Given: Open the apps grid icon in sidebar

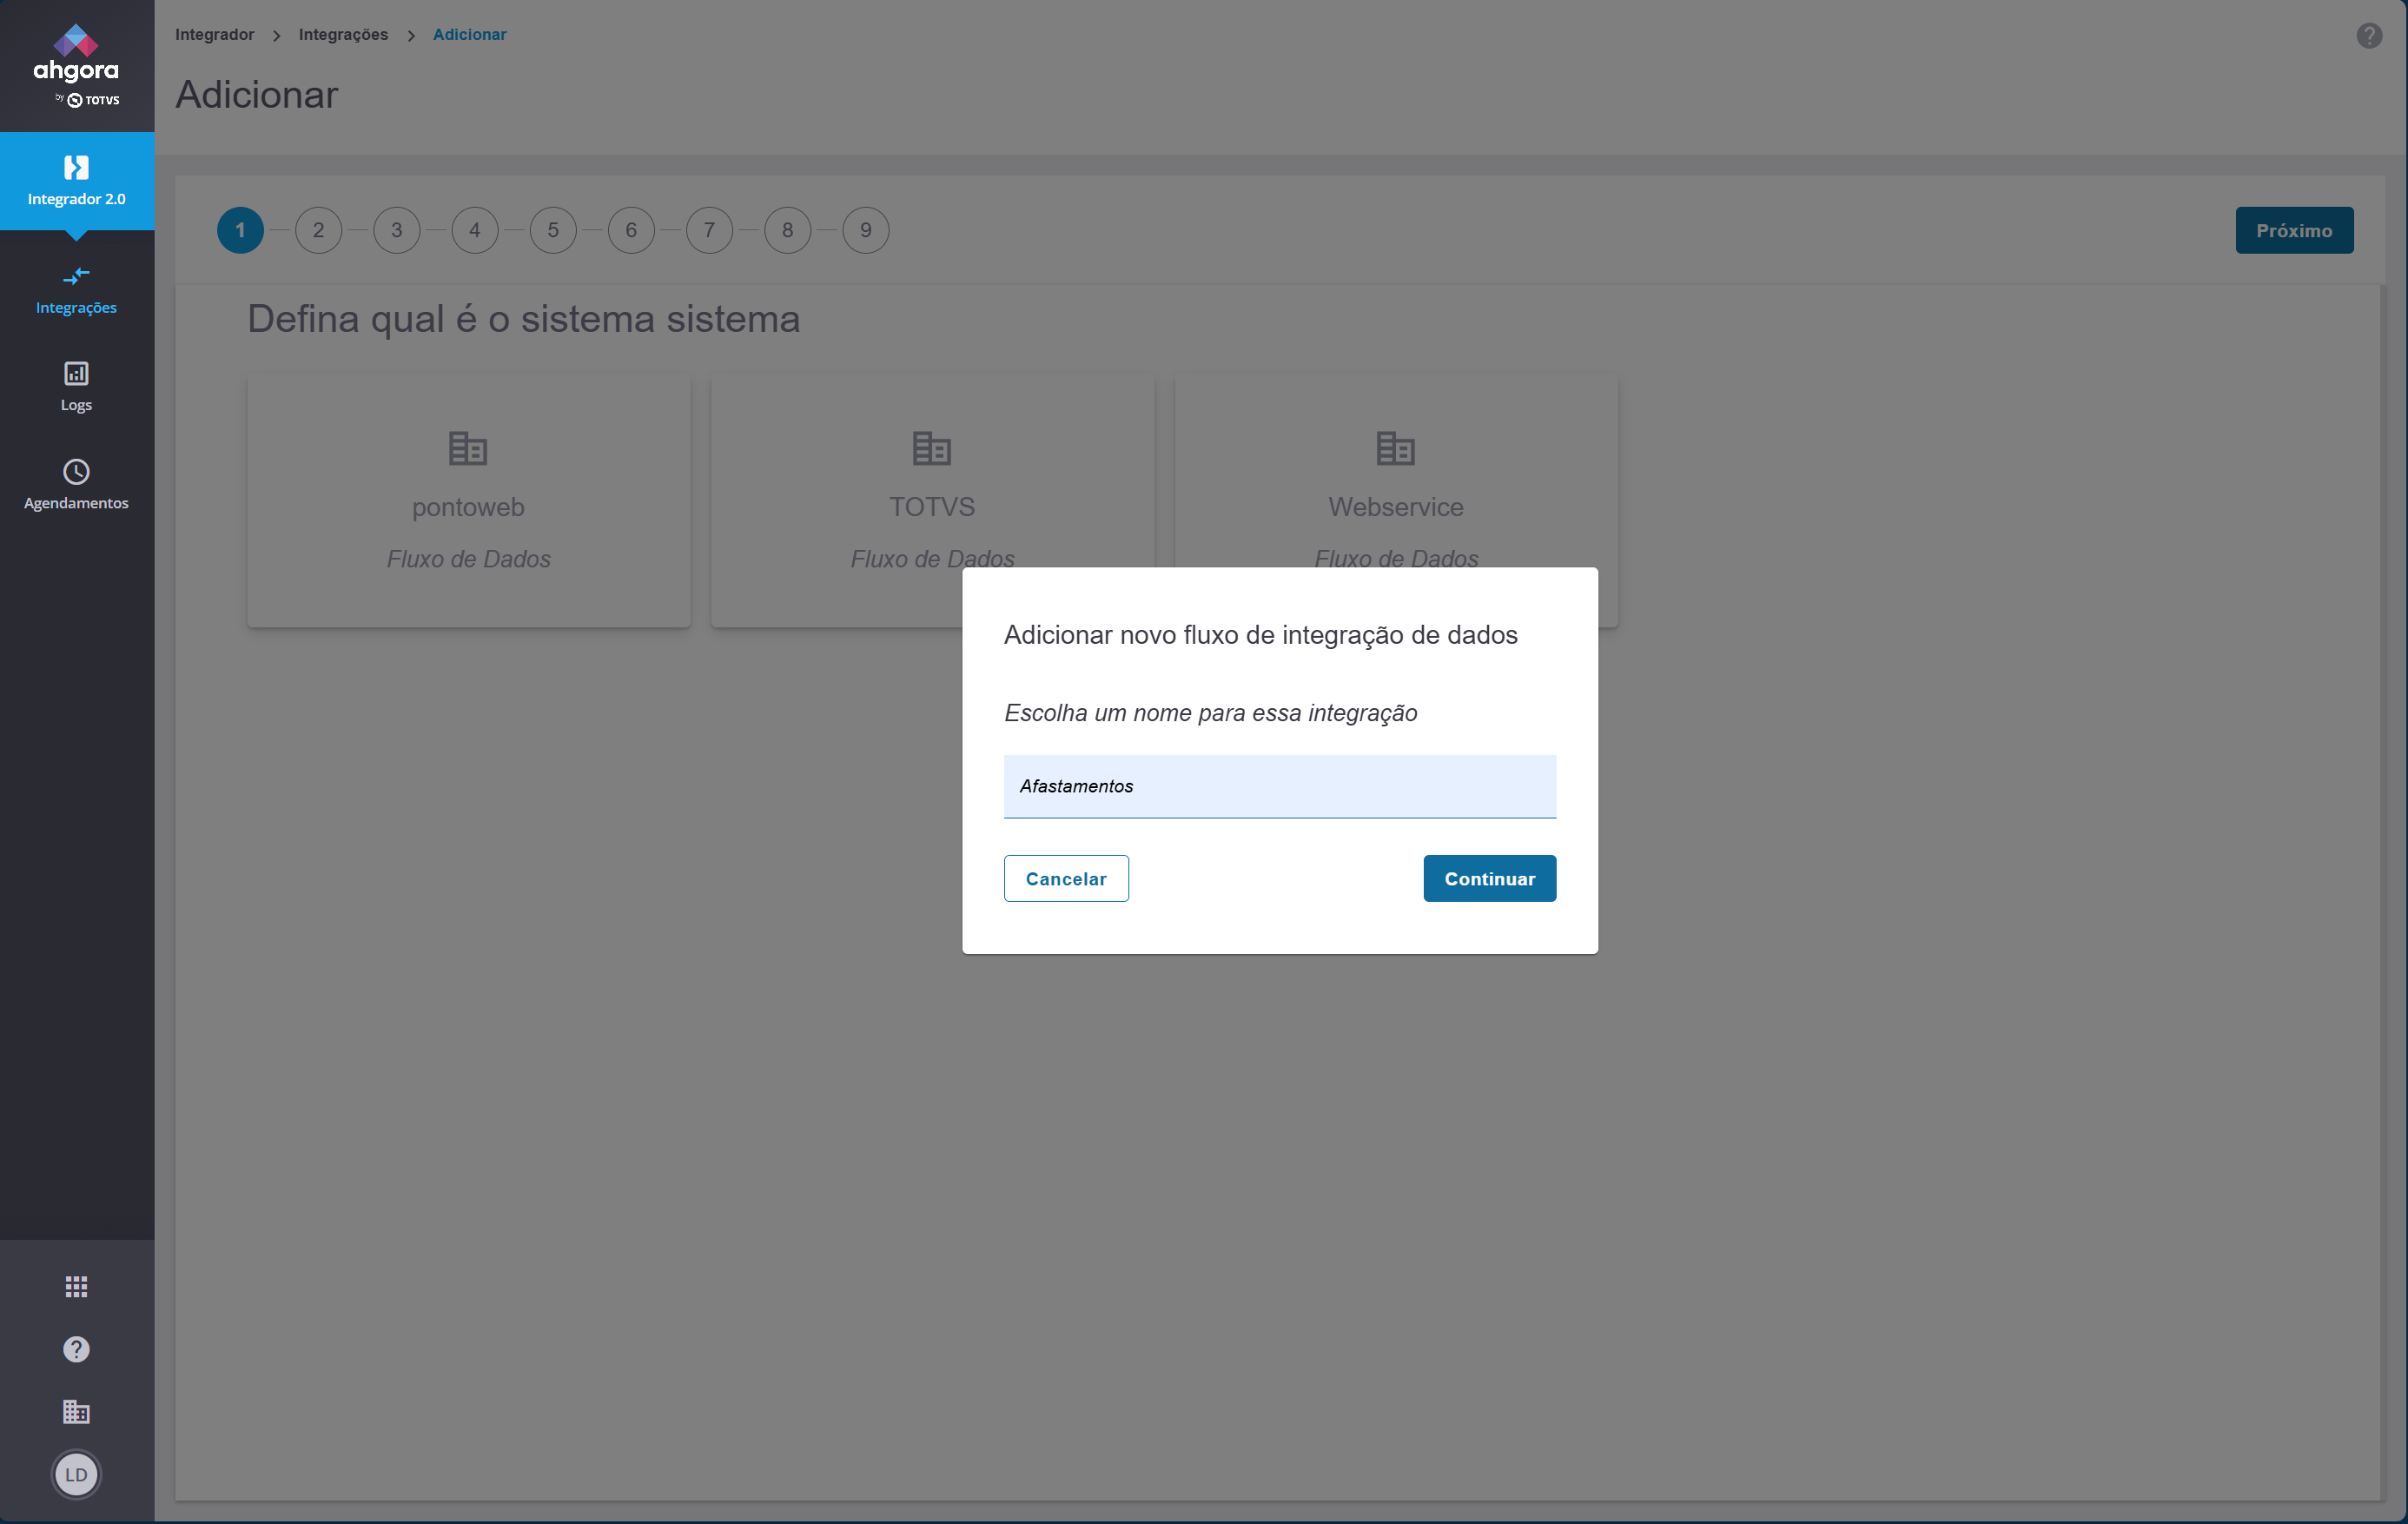Looking at the screenshot, I should [76, 1286].
